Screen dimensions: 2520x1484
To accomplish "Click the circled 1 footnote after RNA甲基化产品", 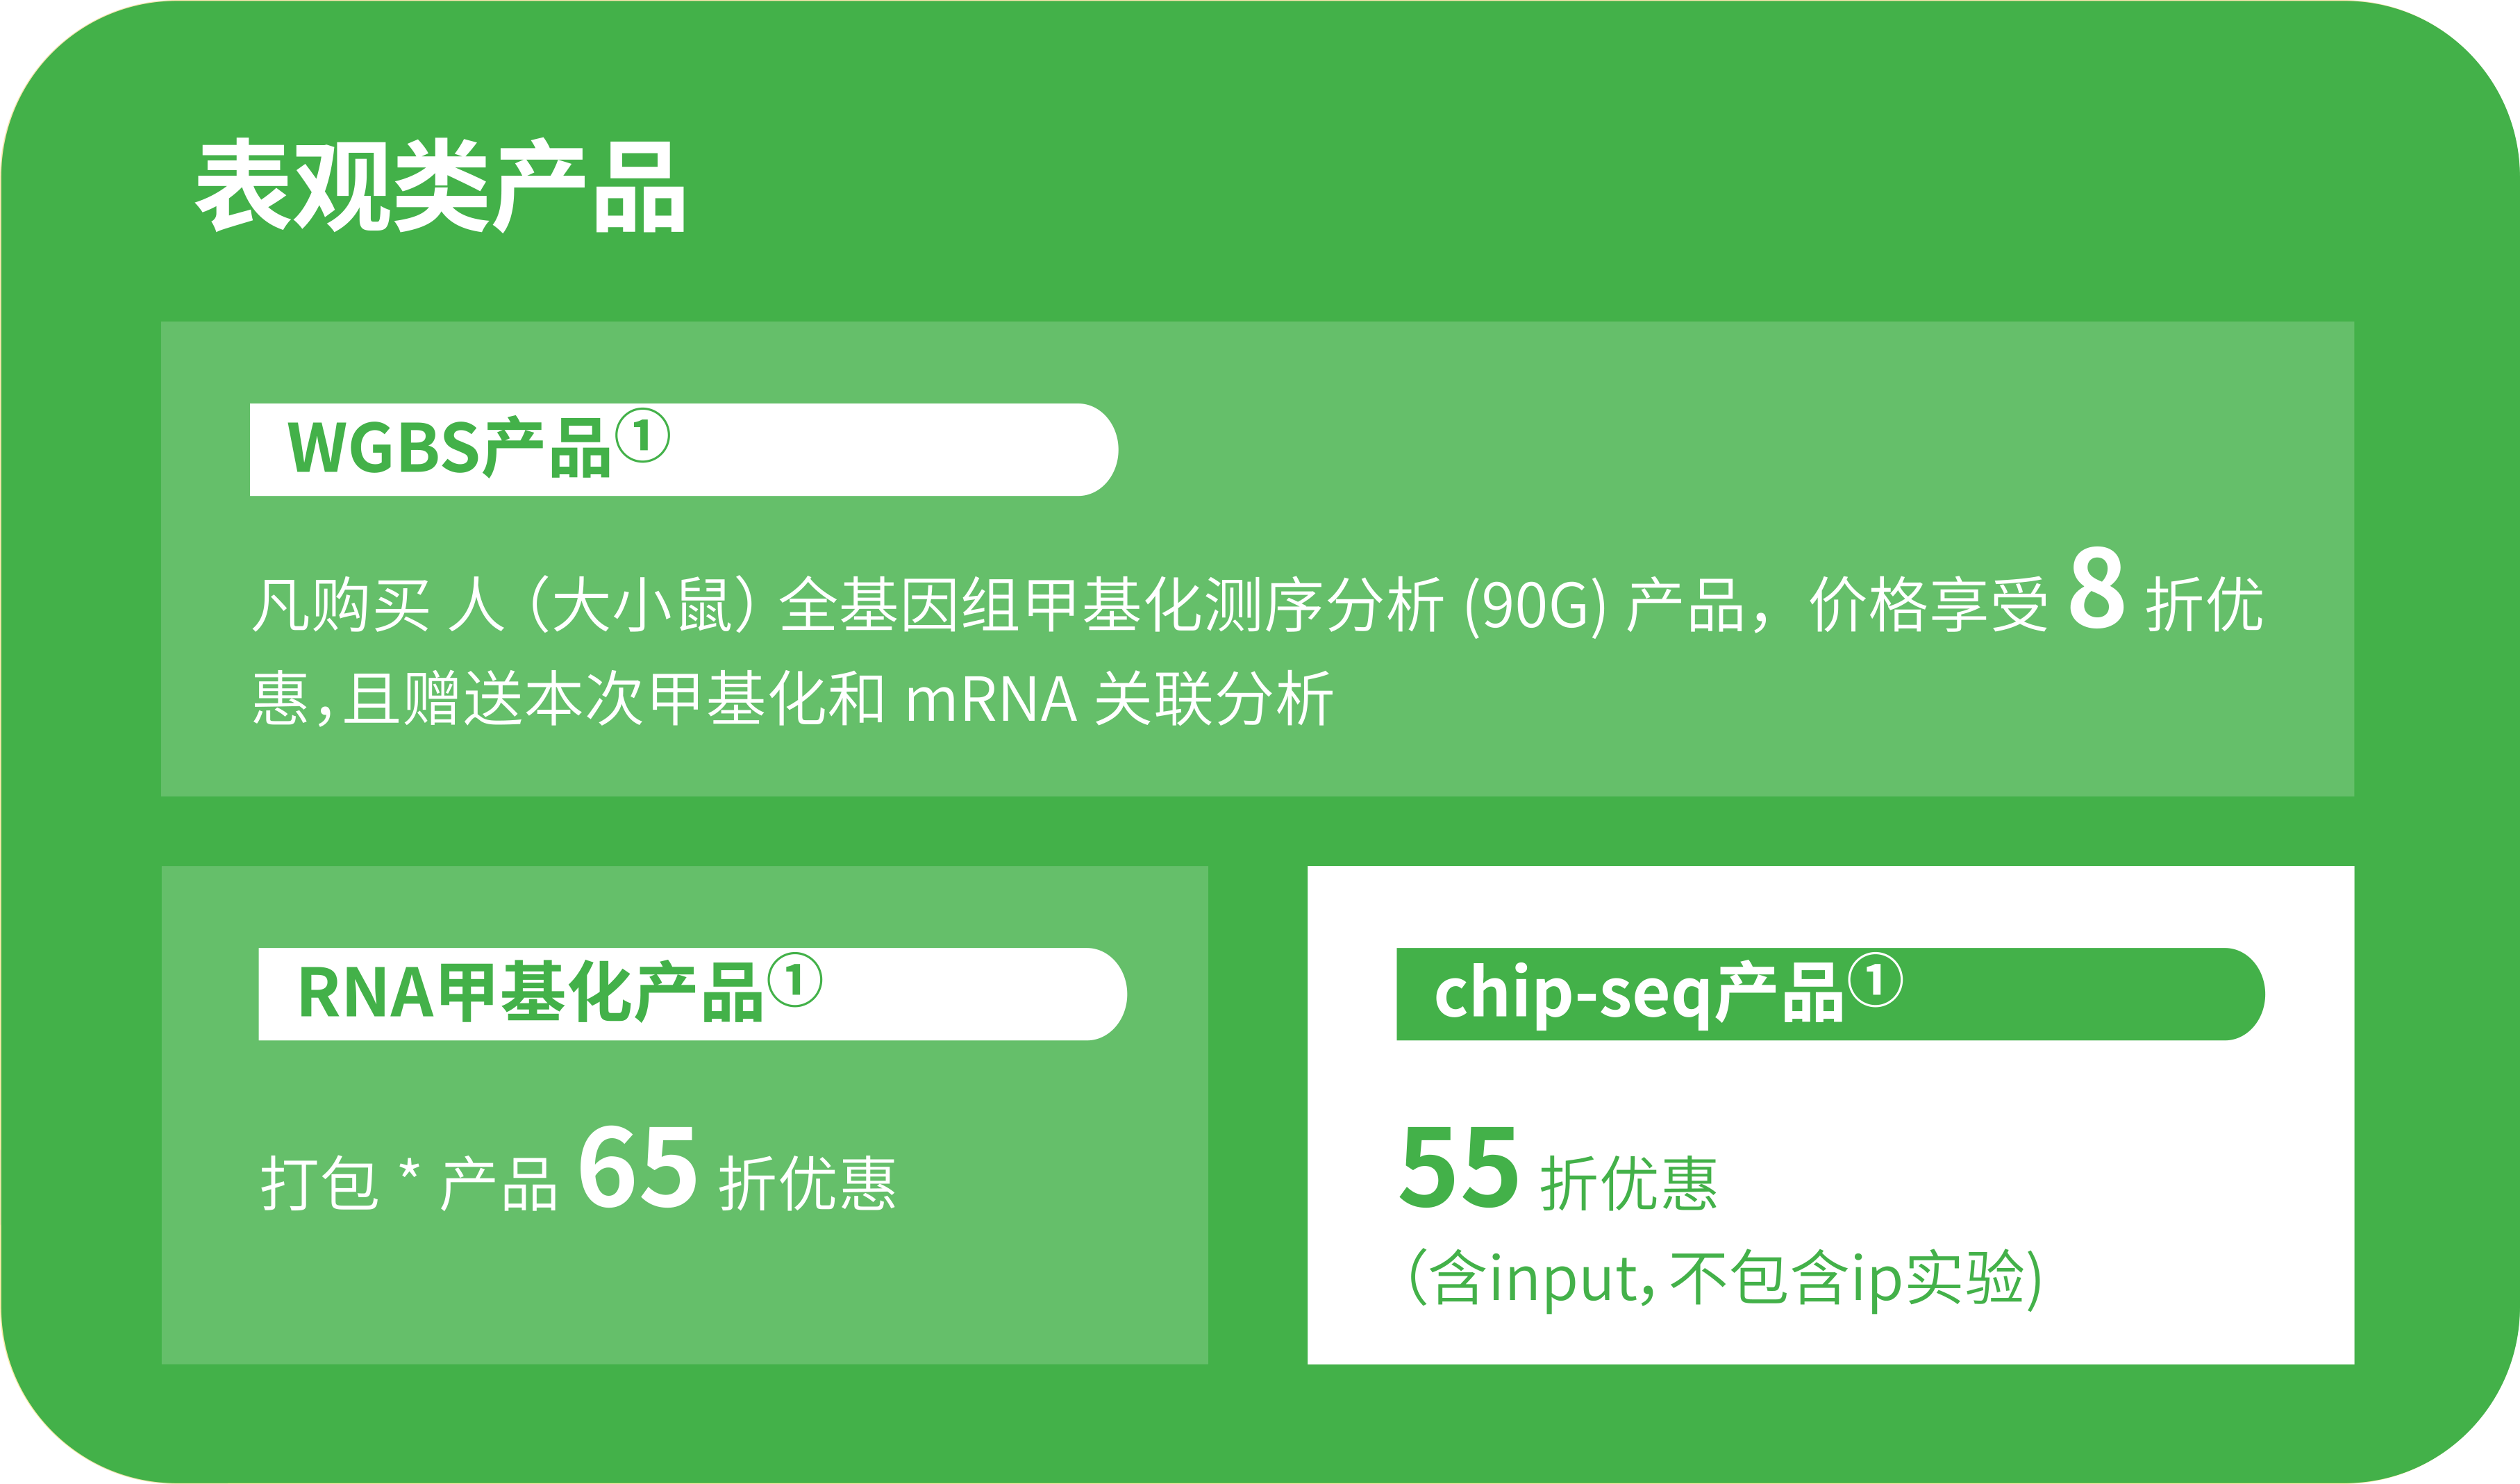I will 795,980.
